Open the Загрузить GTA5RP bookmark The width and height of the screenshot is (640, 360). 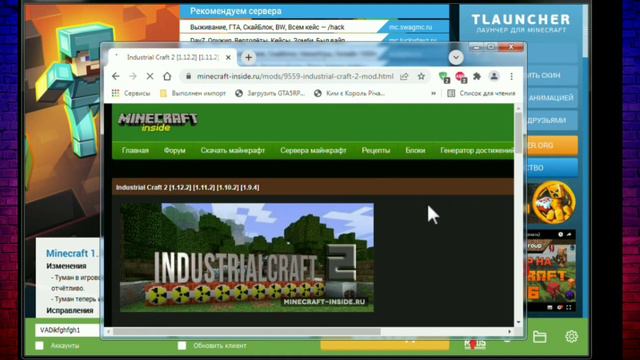(x=270, y=93)
